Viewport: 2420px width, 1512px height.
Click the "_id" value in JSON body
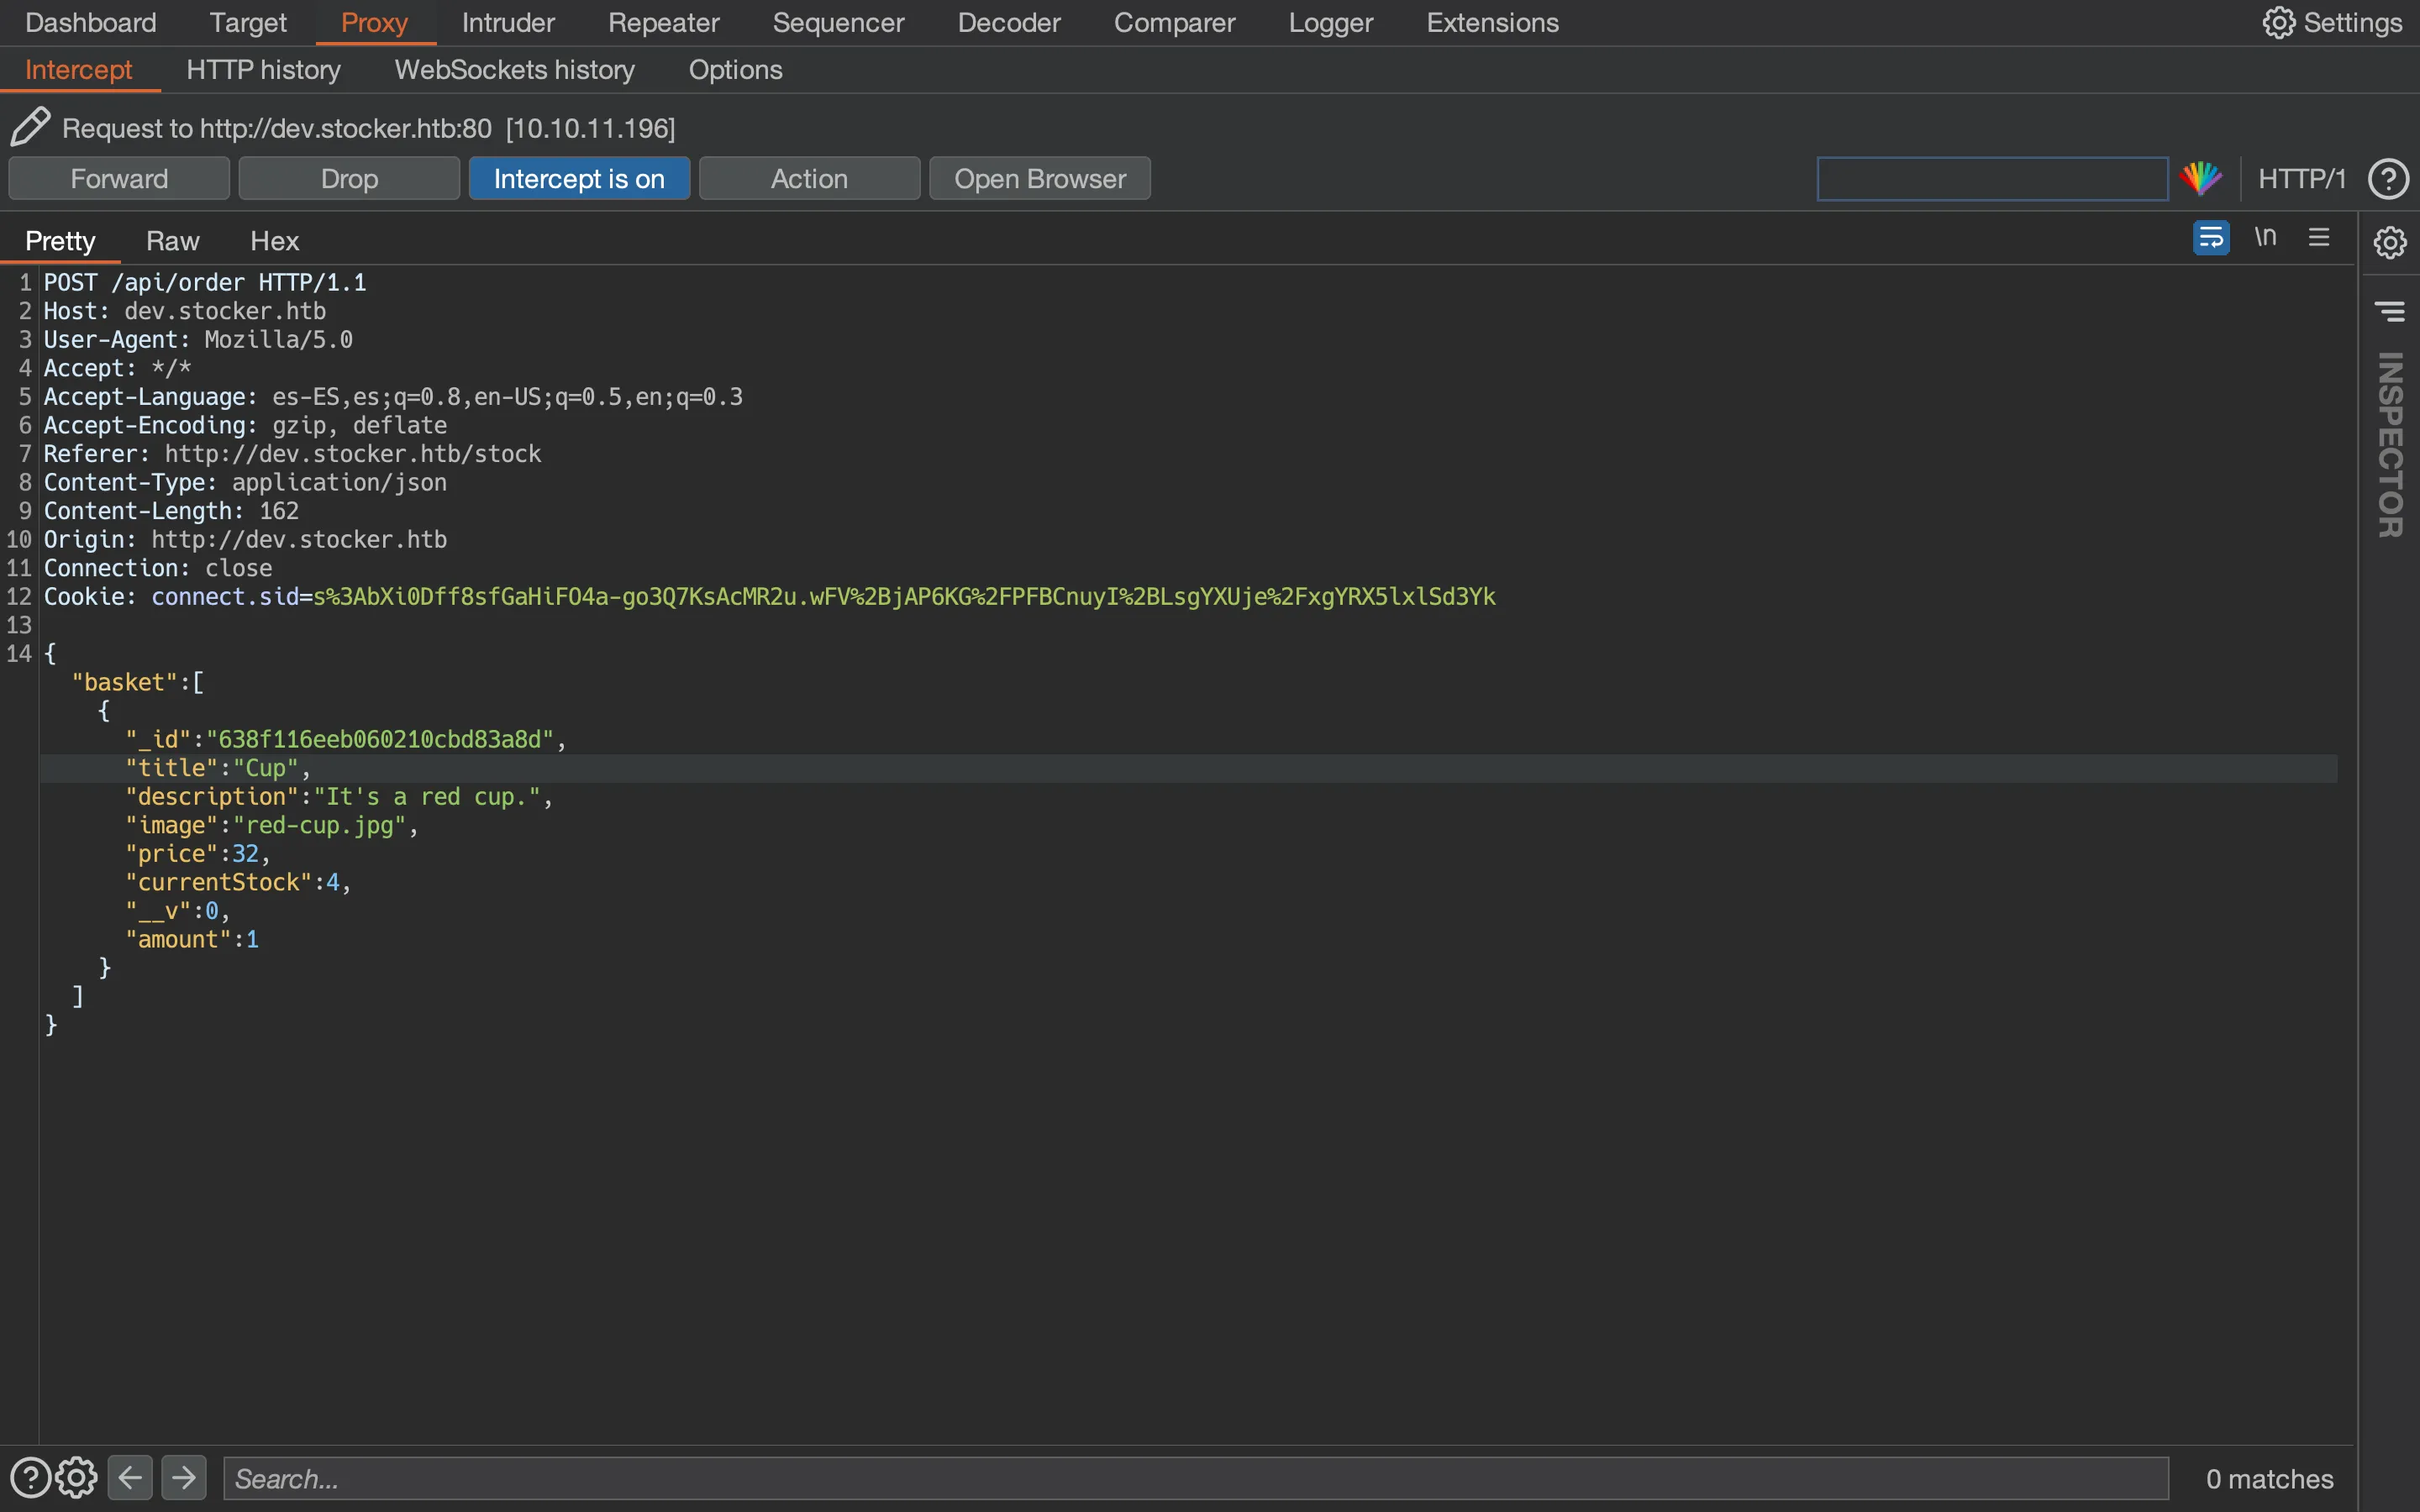(379, 739)
